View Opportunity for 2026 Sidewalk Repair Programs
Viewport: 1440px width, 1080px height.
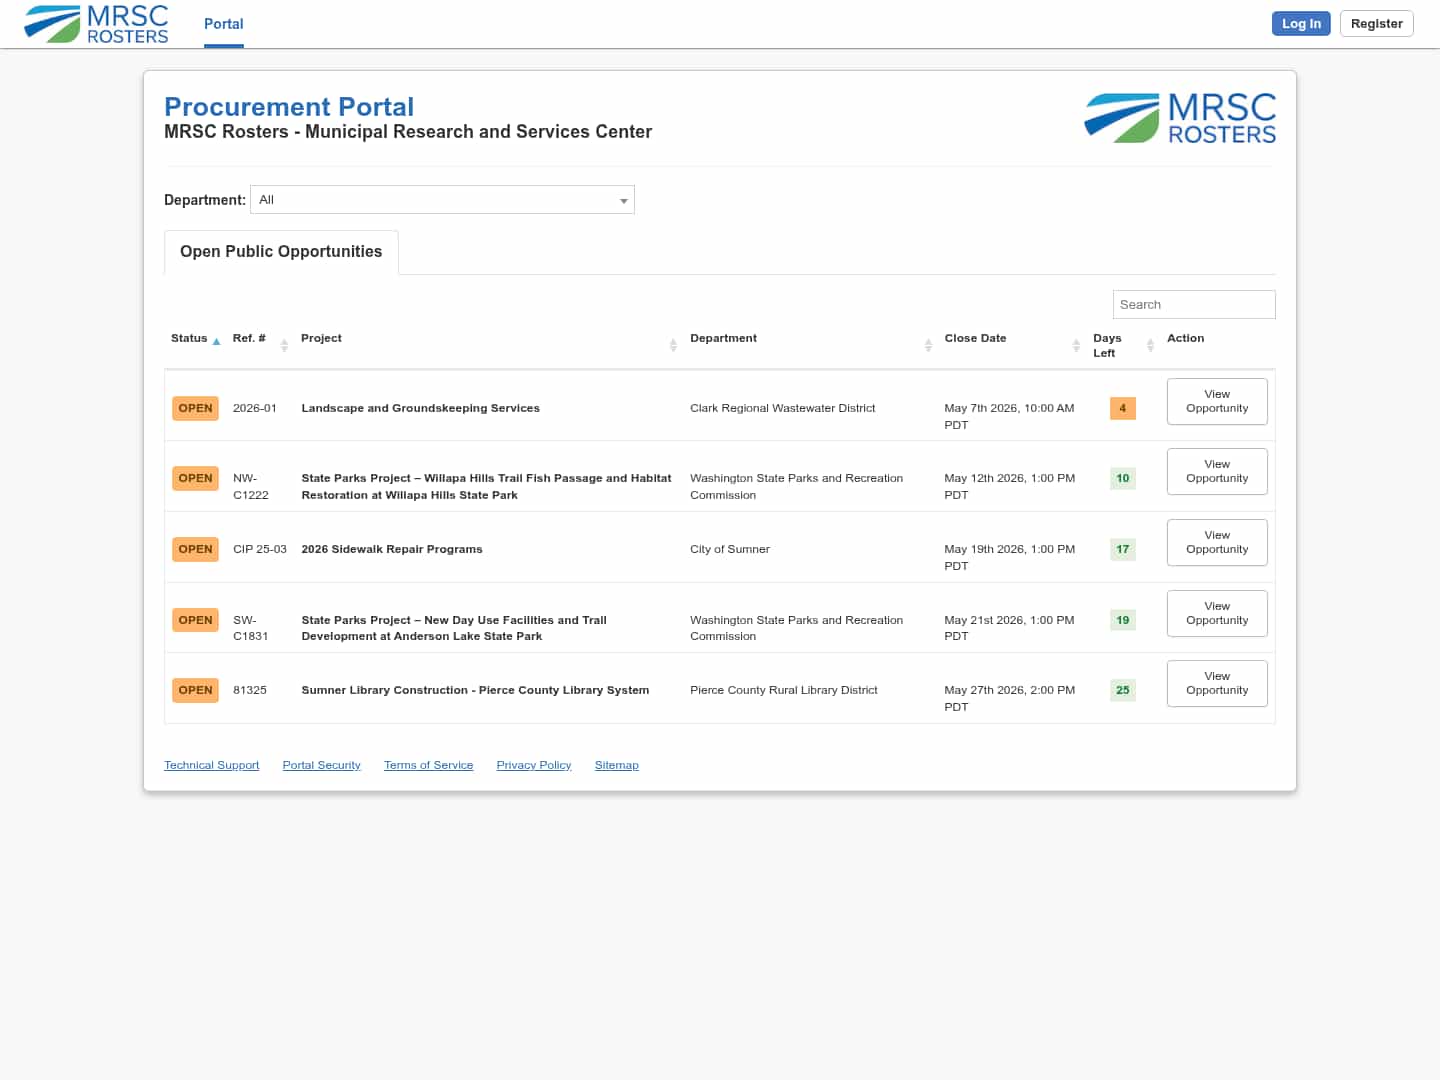coord(1217,542)
